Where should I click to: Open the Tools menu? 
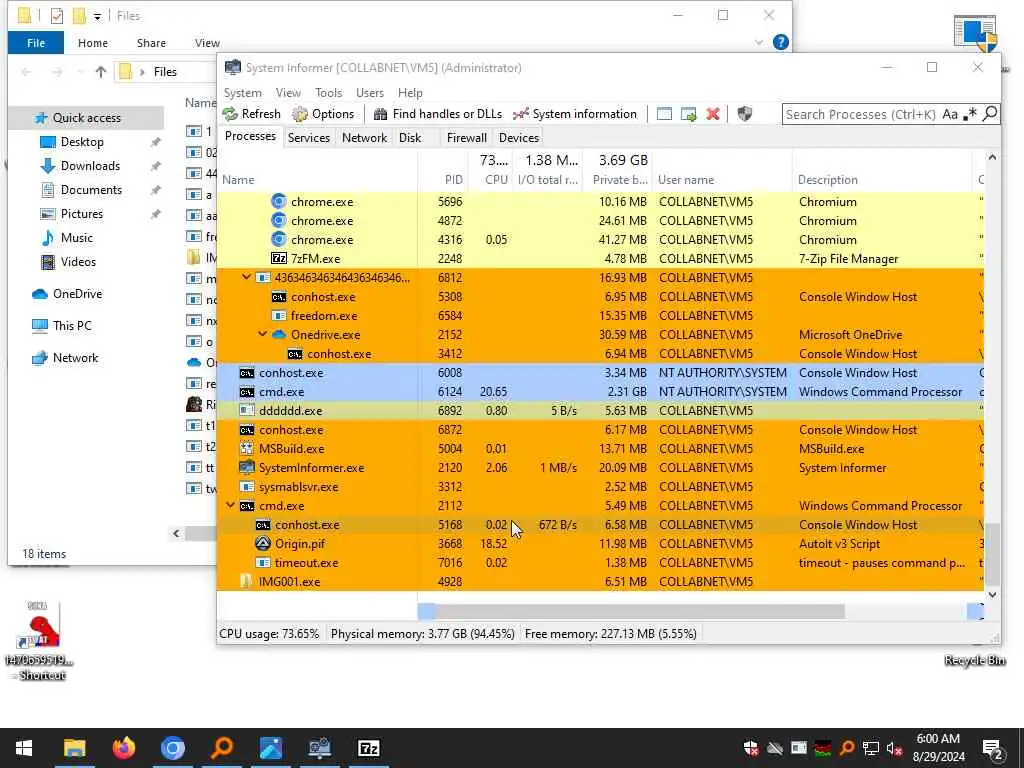[x=328, y=93]
